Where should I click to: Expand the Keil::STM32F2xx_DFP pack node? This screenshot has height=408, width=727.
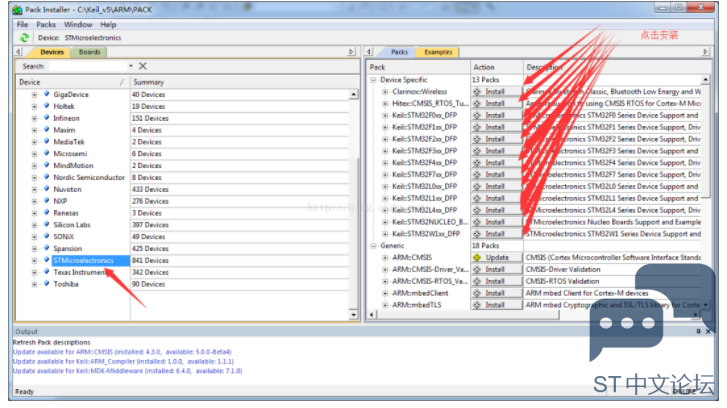(385, 139)
